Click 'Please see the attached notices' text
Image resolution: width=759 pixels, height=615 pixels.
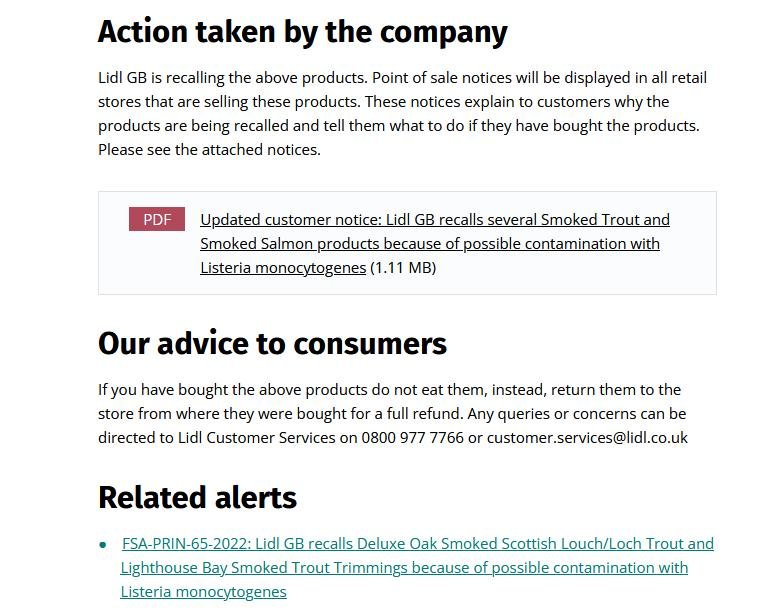(x=209, y=150)
